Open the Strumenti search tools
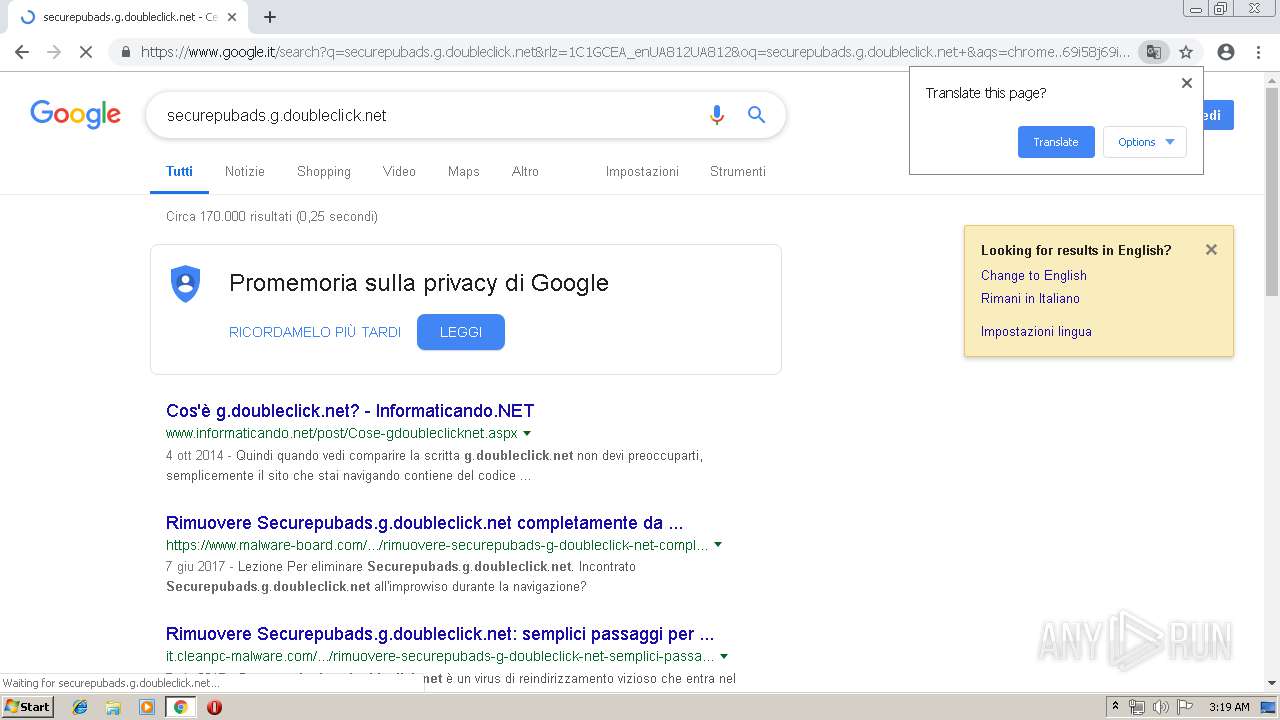Image resolution: width=1280 pixels, height=720 pixels. tap(738, 172)
